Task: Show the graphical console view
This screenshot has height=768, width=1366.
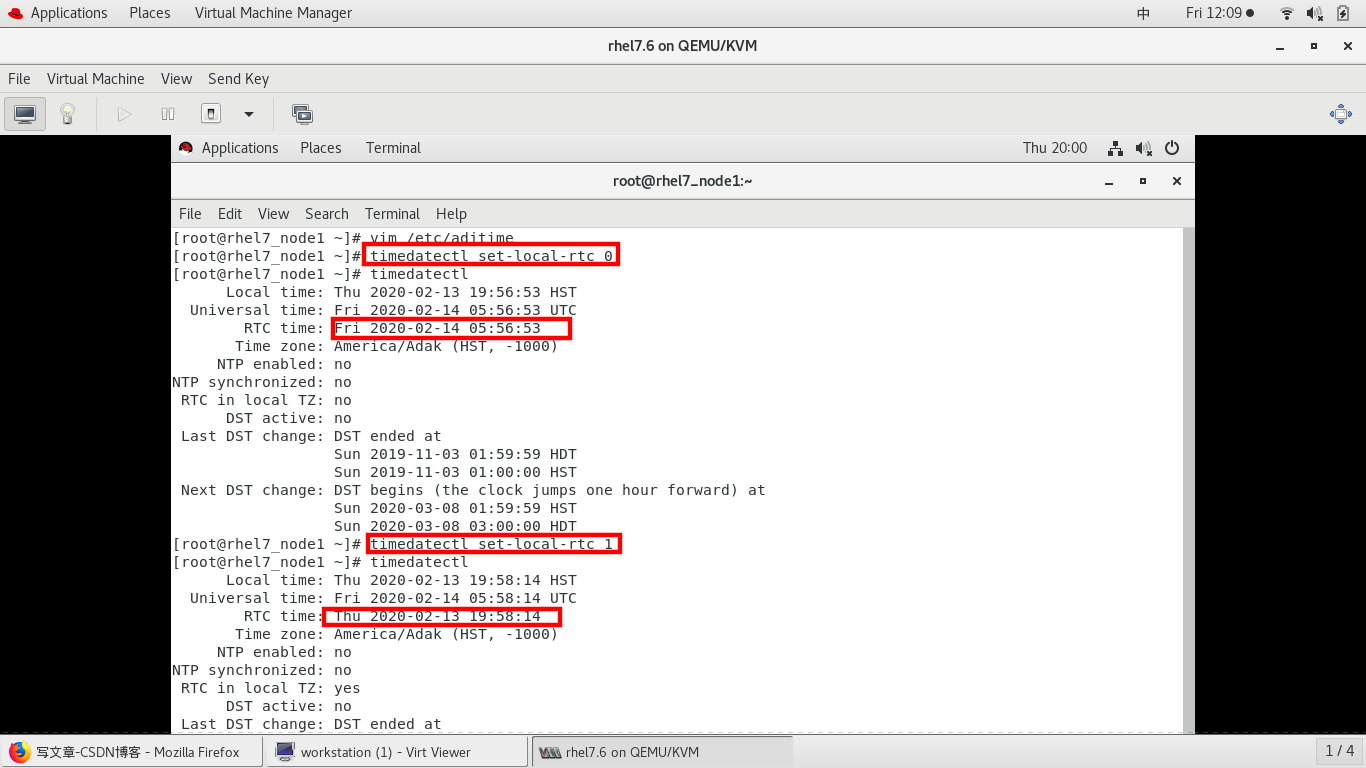Action: point(25,114)
